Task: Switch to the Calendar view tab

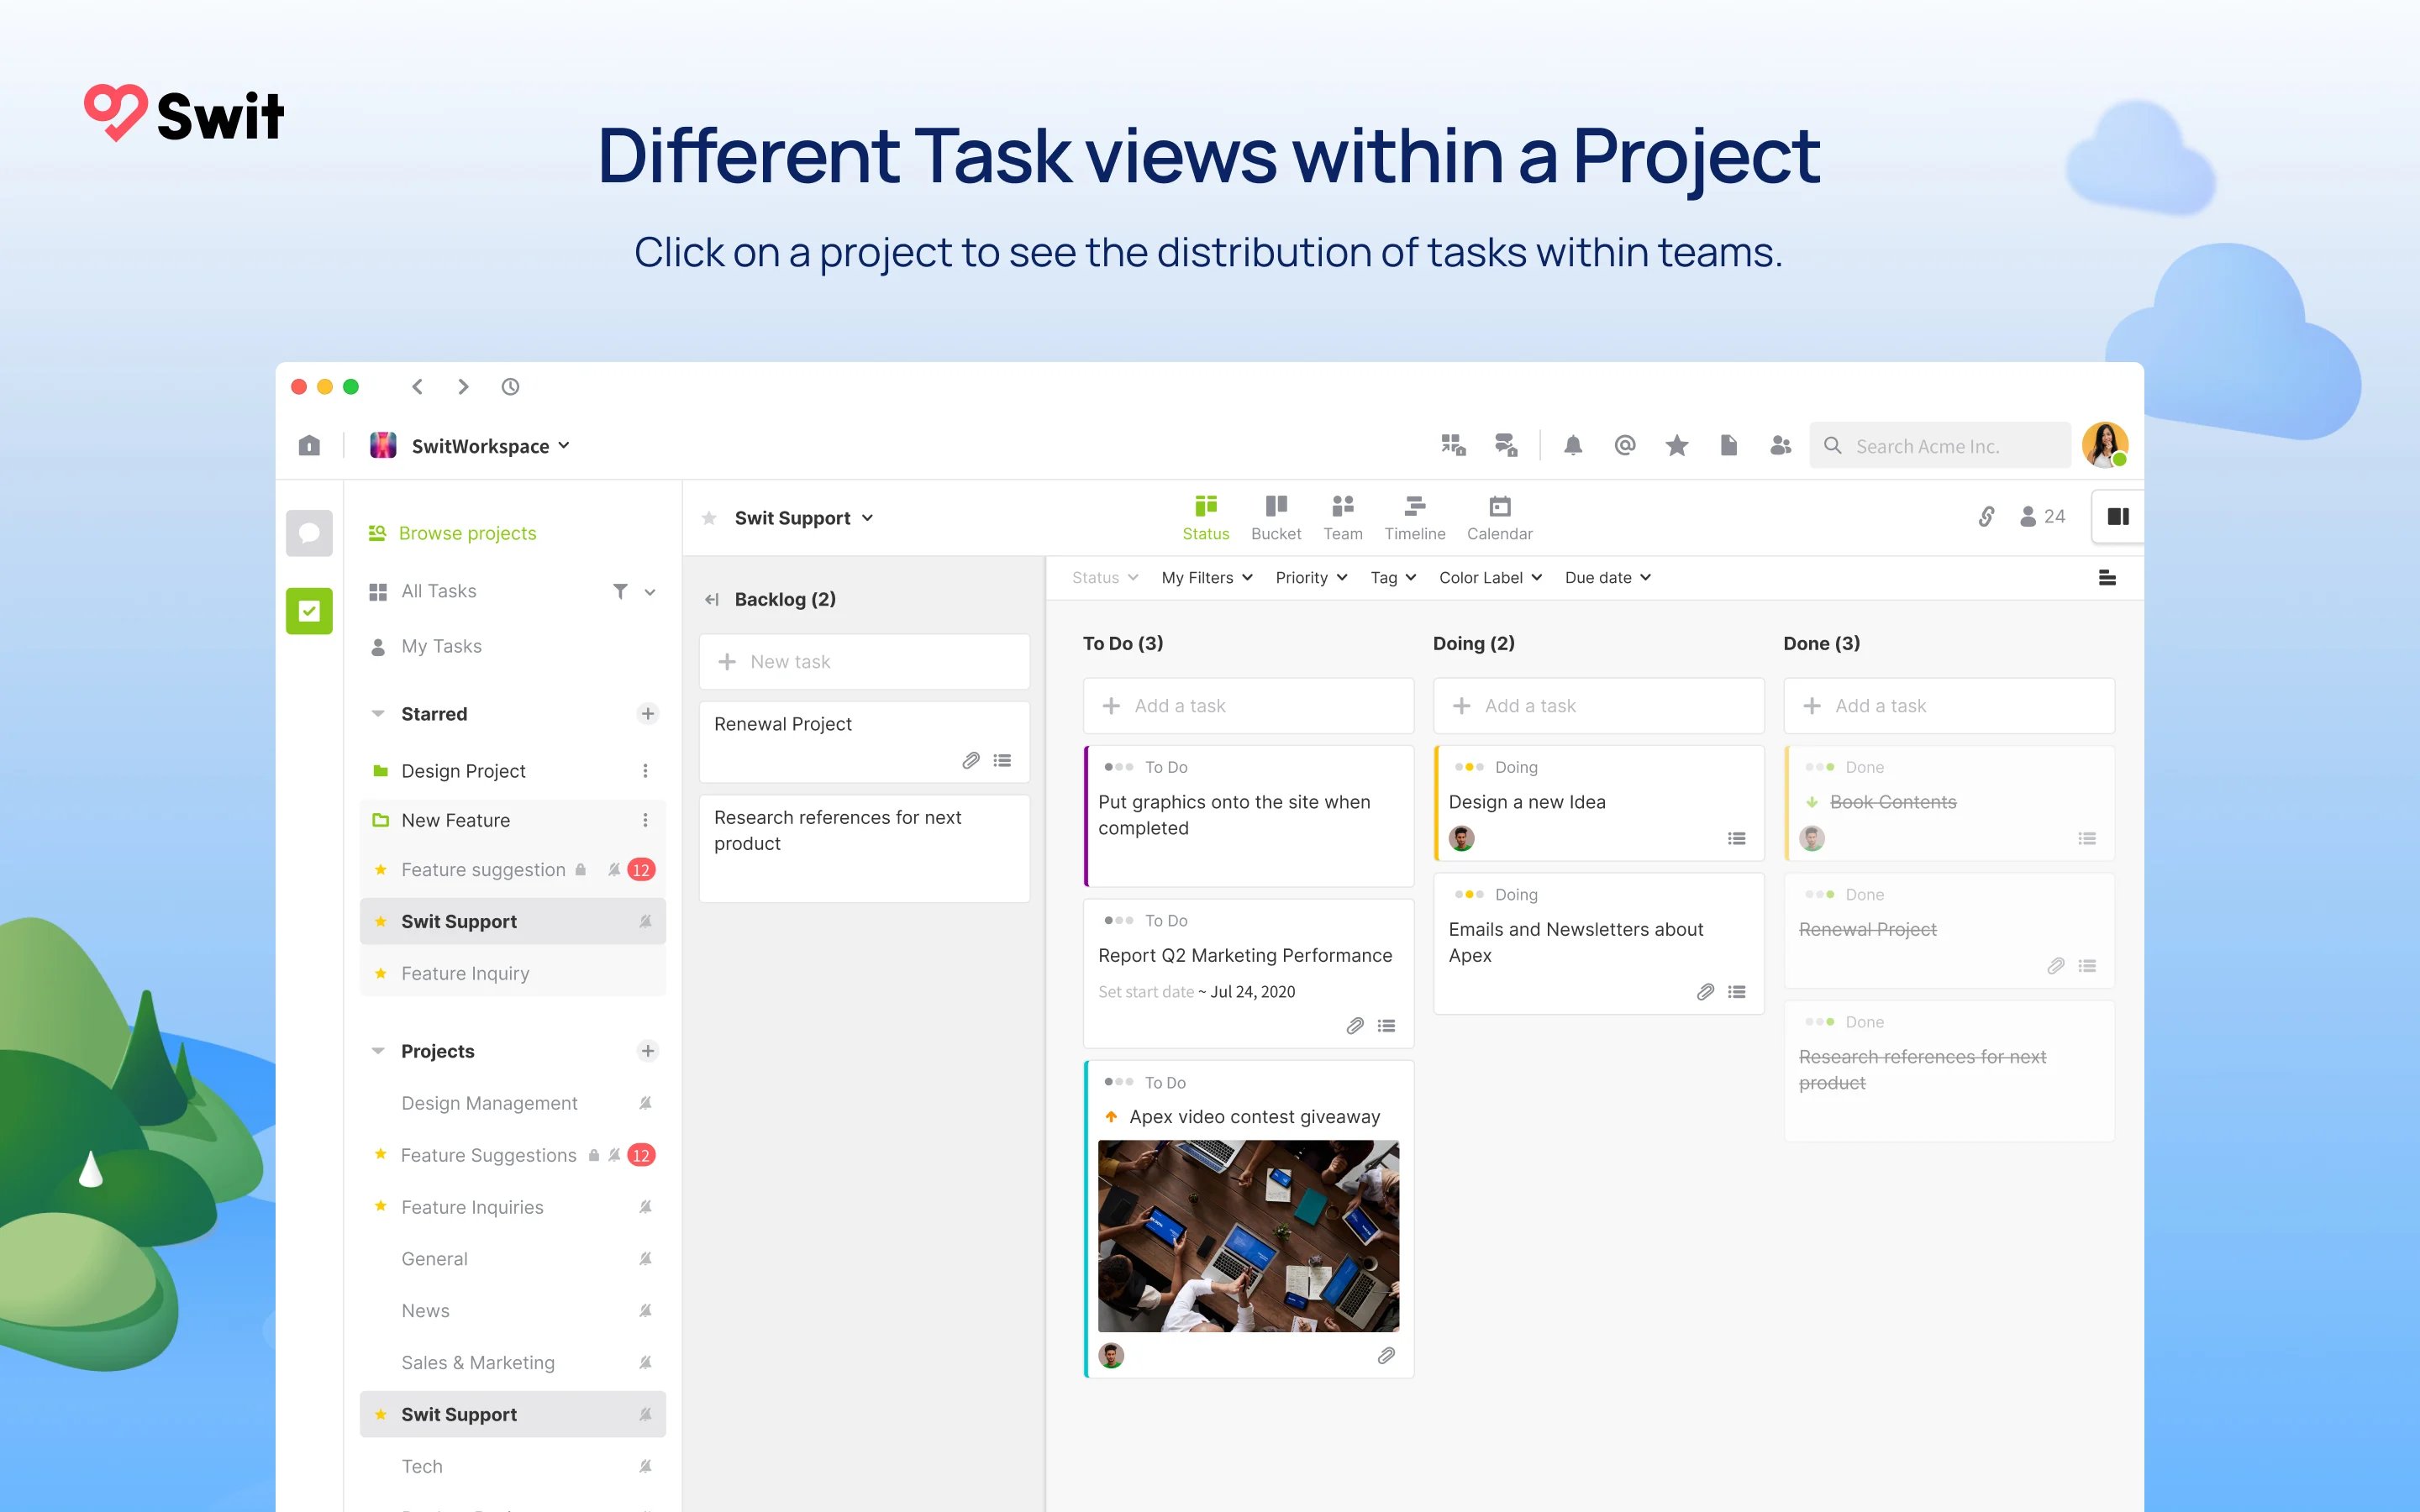Action: [1499, 516]
